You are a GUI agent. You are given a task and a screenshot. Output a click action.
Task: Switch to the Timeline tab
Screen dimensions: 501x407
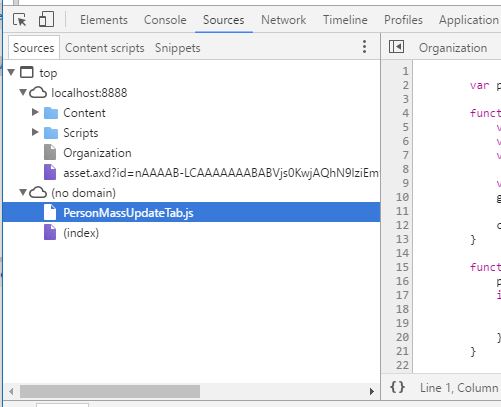pyautogui.click(x=345, y=20)
